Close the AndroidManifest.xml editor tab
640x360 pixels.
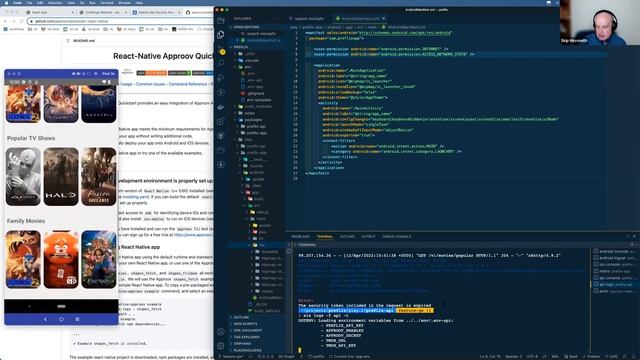384,18
